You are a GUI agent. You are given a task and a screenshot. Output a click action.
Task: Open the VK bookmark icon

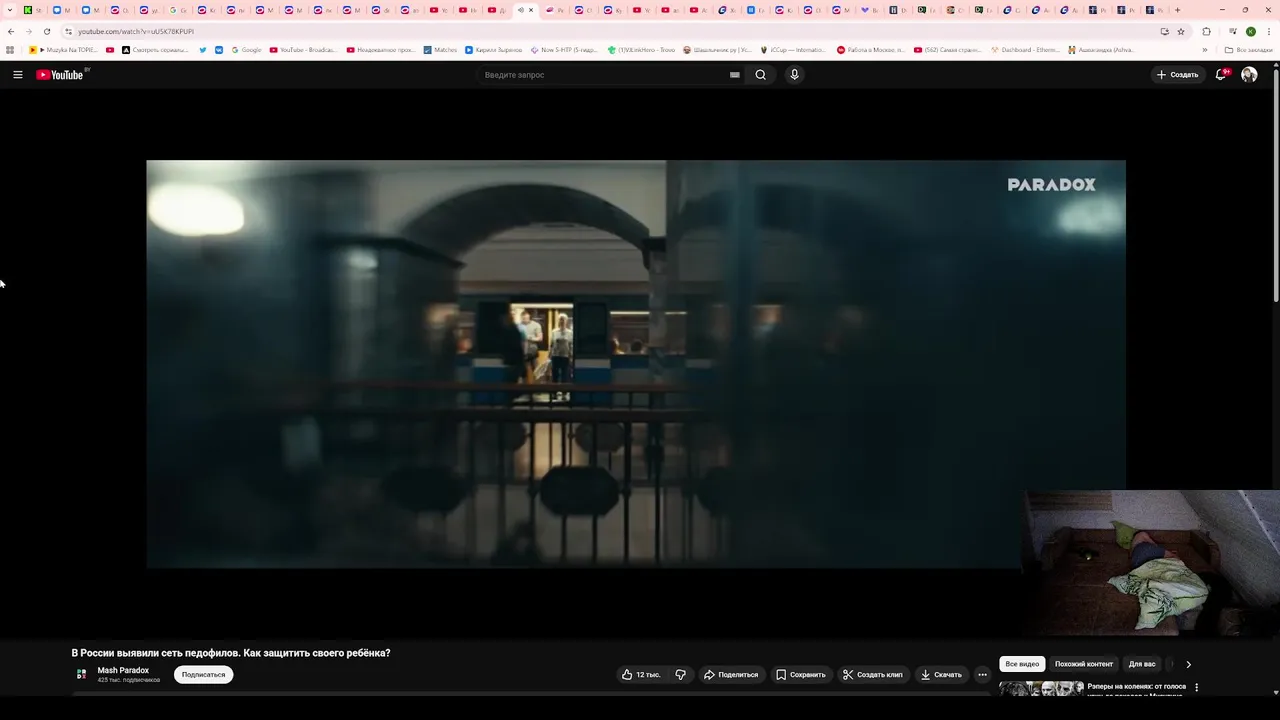219,49
